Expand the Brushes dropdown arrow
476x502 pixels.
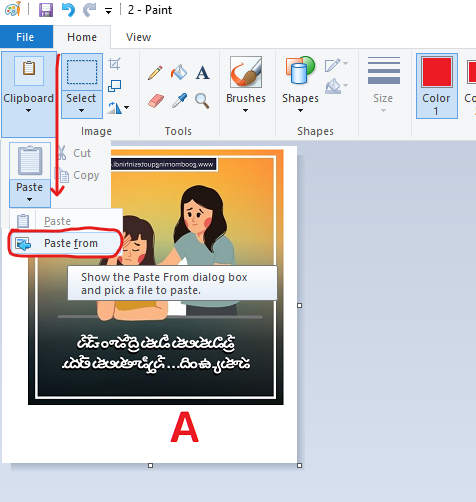click(245, 110)
